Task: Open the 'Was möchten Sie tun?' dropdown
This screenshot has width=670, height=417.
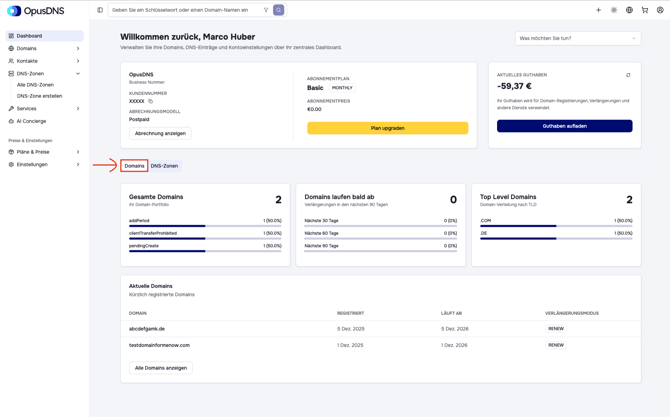Action: pos(578,38)
